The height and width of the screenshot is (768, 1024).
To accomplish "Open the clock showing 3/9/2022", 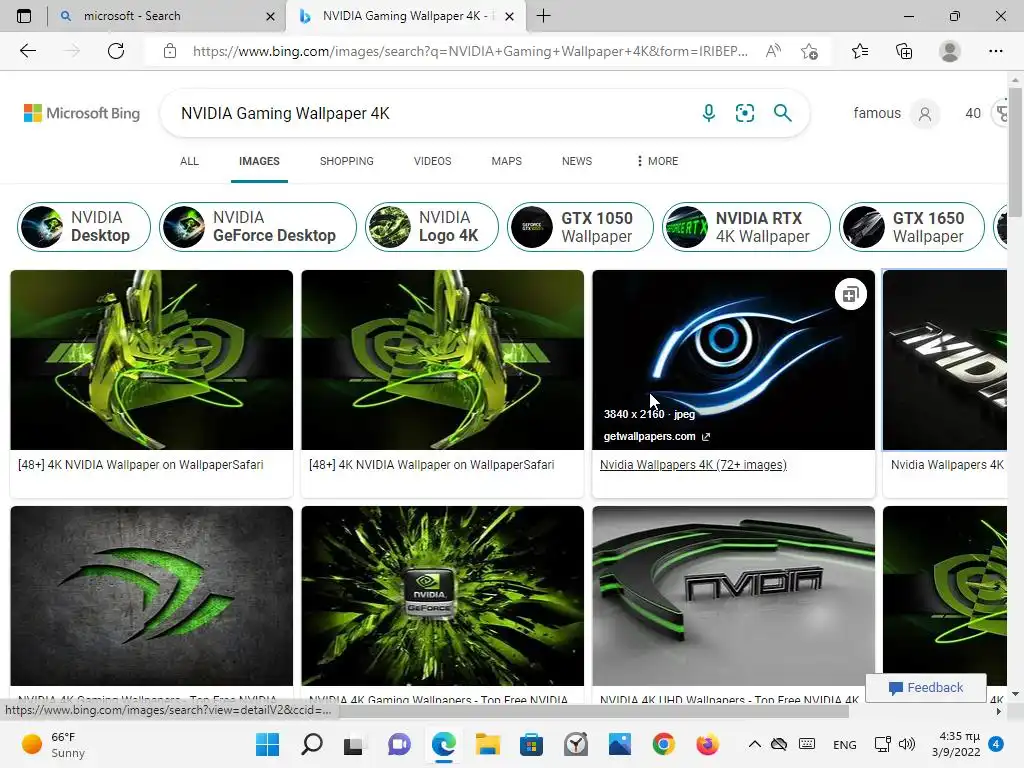I will pos(955,744).
